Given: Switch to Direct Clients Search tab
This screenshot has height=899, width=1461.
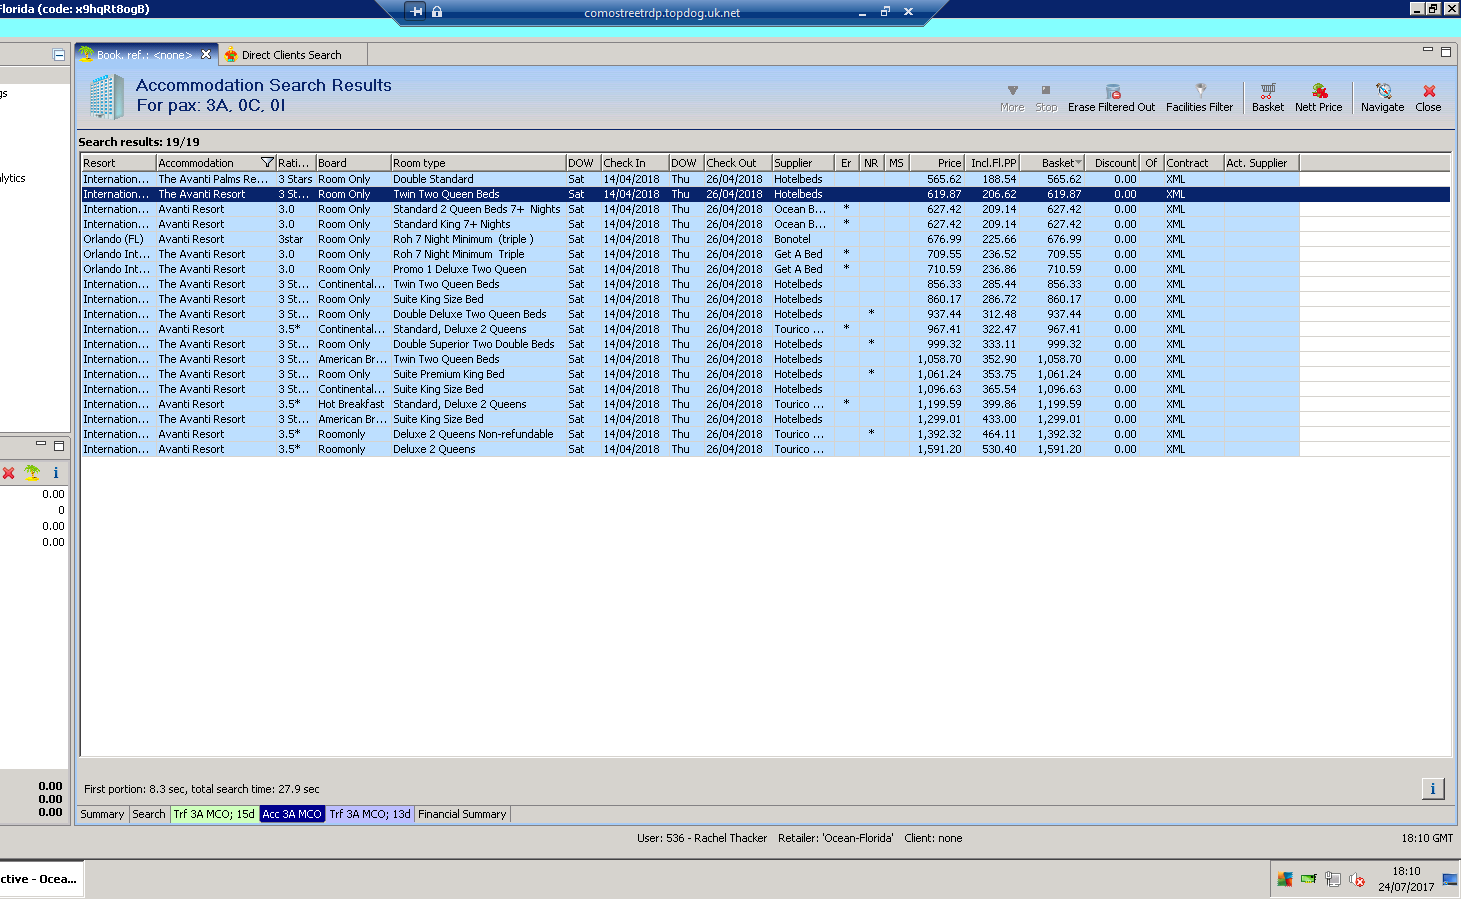Looking at the screenshot, I should coord(292,55).
